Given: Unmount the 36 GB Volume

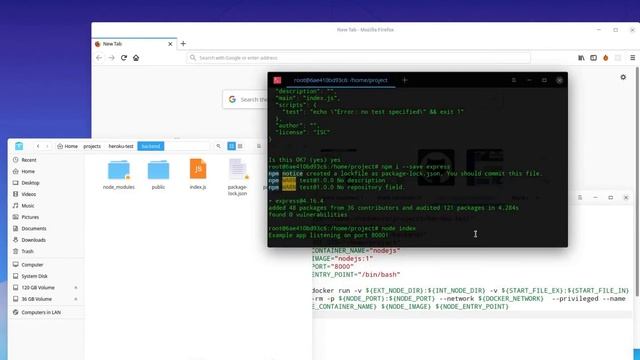Looking at the screenshot, I should (76, 299).
